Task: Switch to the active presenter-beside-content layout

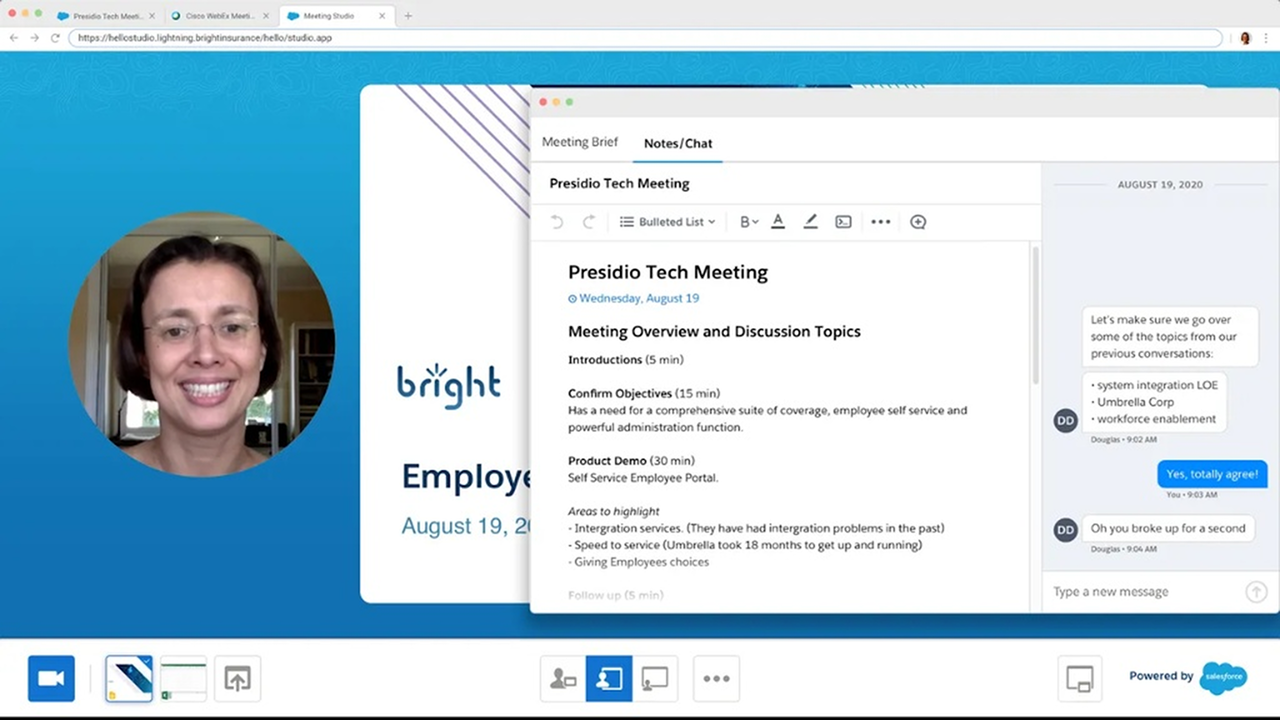Action: [x=609, y=679]
